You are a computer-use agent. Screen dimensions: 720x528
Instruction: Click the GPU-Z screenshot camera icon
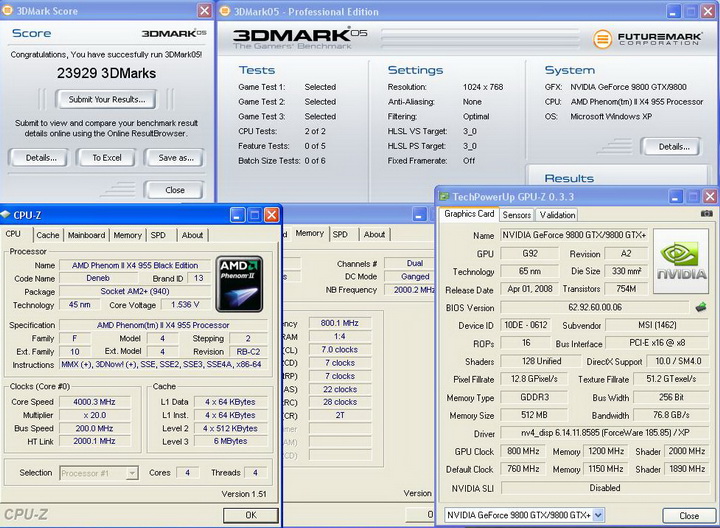click(707, 214)
